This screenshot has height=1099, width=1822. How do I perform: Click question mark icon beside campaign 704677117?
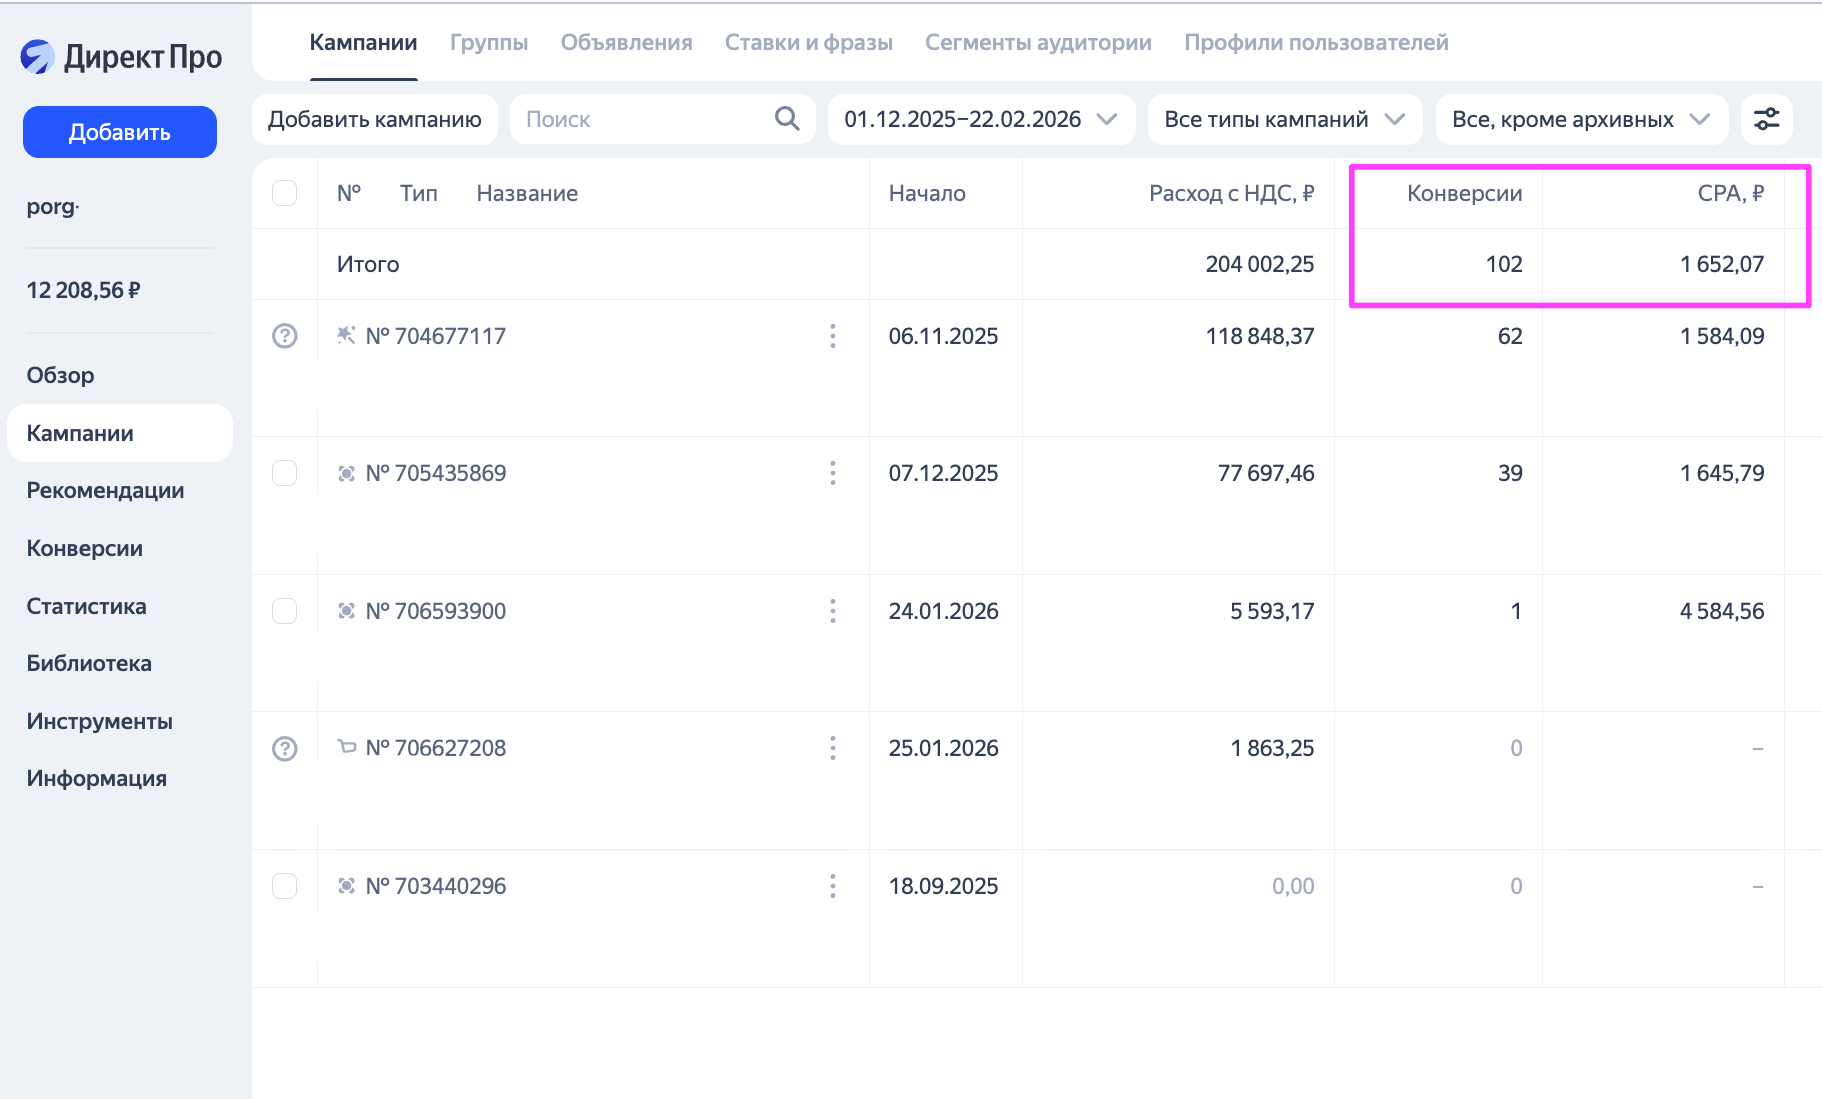[285, 336]
